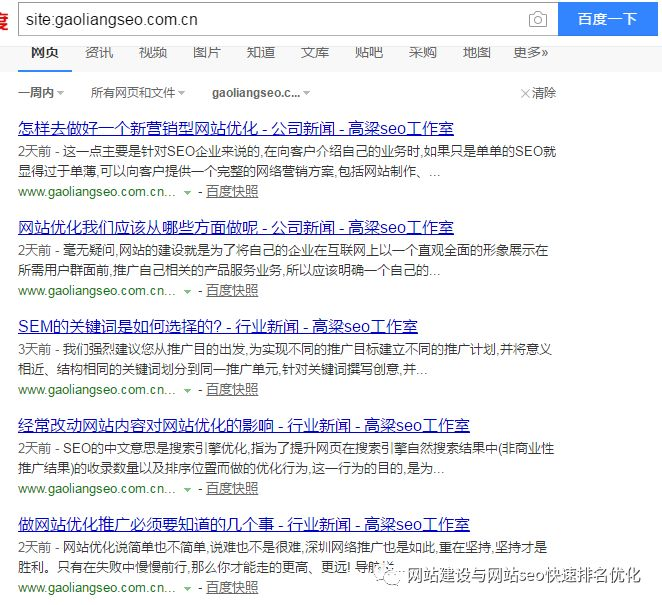This screenshot has height=605, width=662.
Task: Open result 经常改动网站内容对网站优化的影响
Action: (x=244, y=425)
